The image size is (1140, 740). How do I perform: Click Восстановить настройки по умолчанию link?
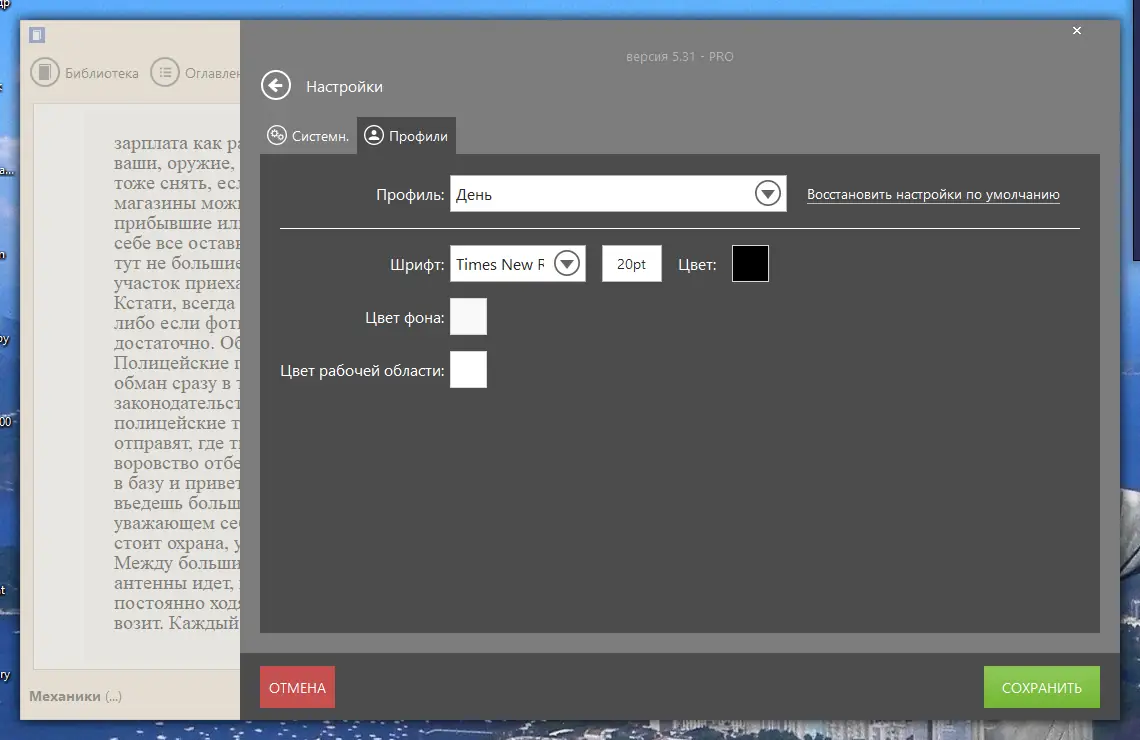pyautogui.click(x=933, y=194)
